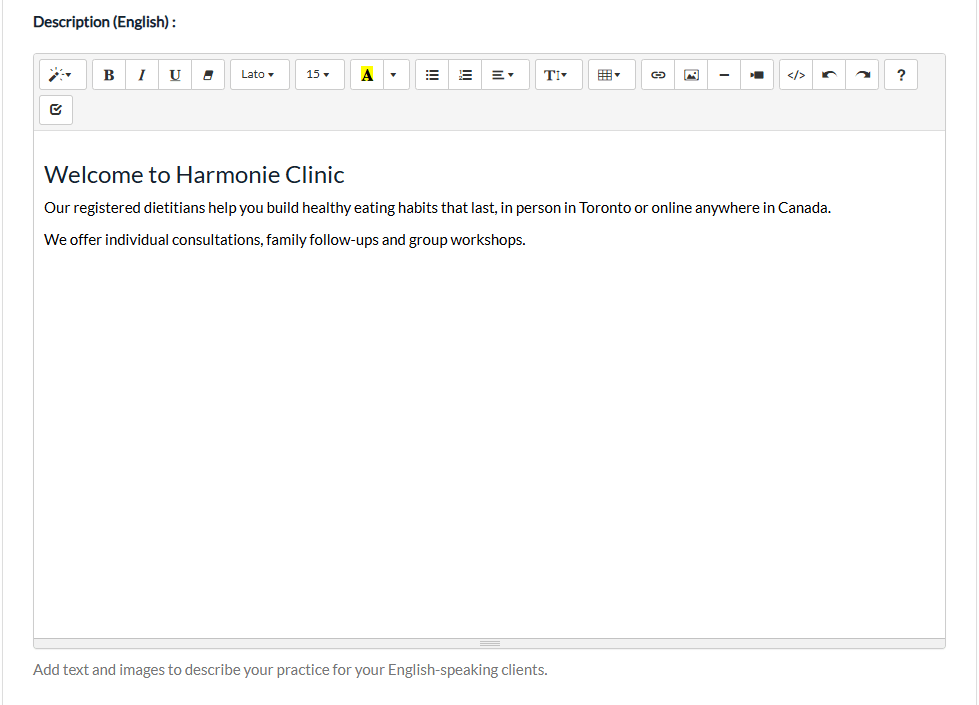Open the font size 15 dropdown
Image resolution: width=979 pixels, height=705 pixels.
tap(320, 75)
